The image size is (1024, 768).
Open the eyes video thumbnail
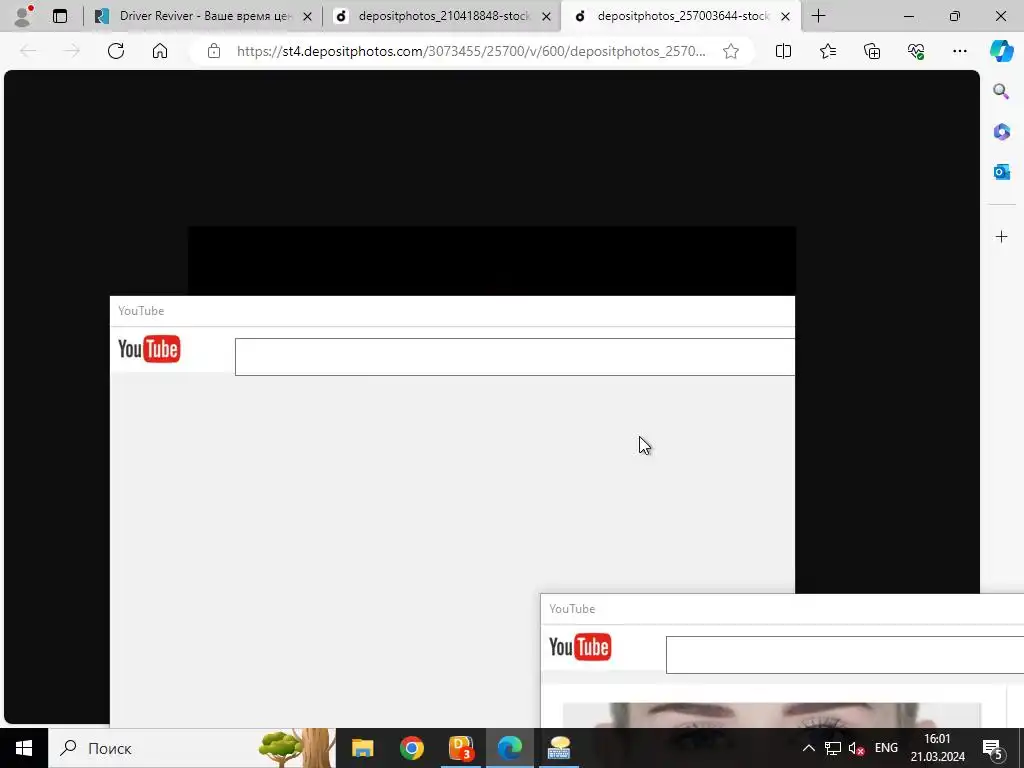772,715
